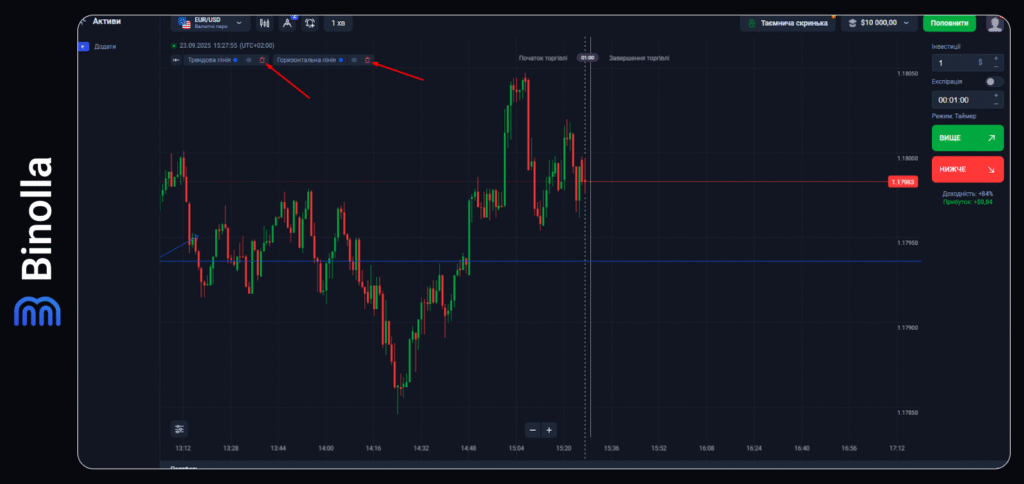Open the chart type candlestick icon

(265, 23)
